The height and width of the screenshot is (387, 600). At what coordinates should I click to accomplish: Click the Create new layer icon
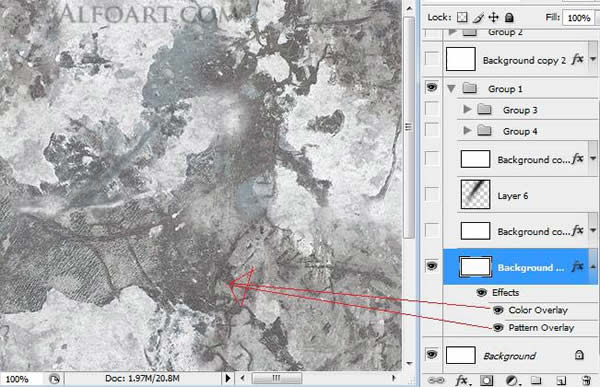click(x=561, y=380)
